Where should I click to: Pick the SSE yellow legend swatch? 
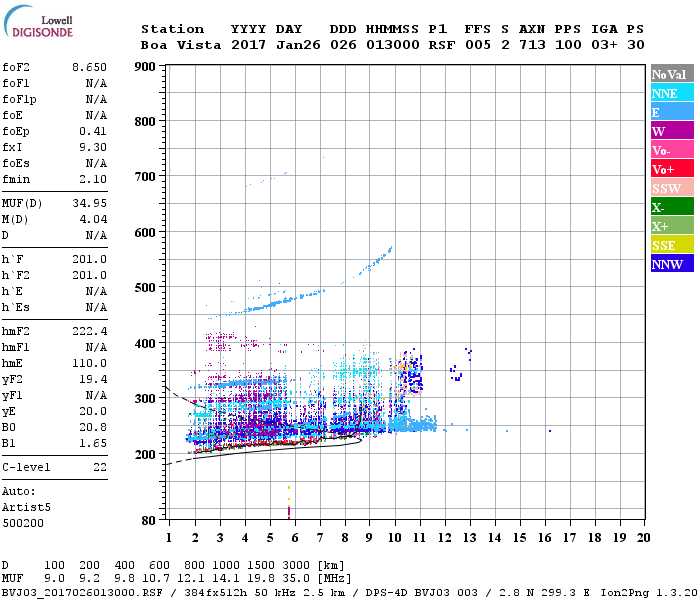point(669,245)
